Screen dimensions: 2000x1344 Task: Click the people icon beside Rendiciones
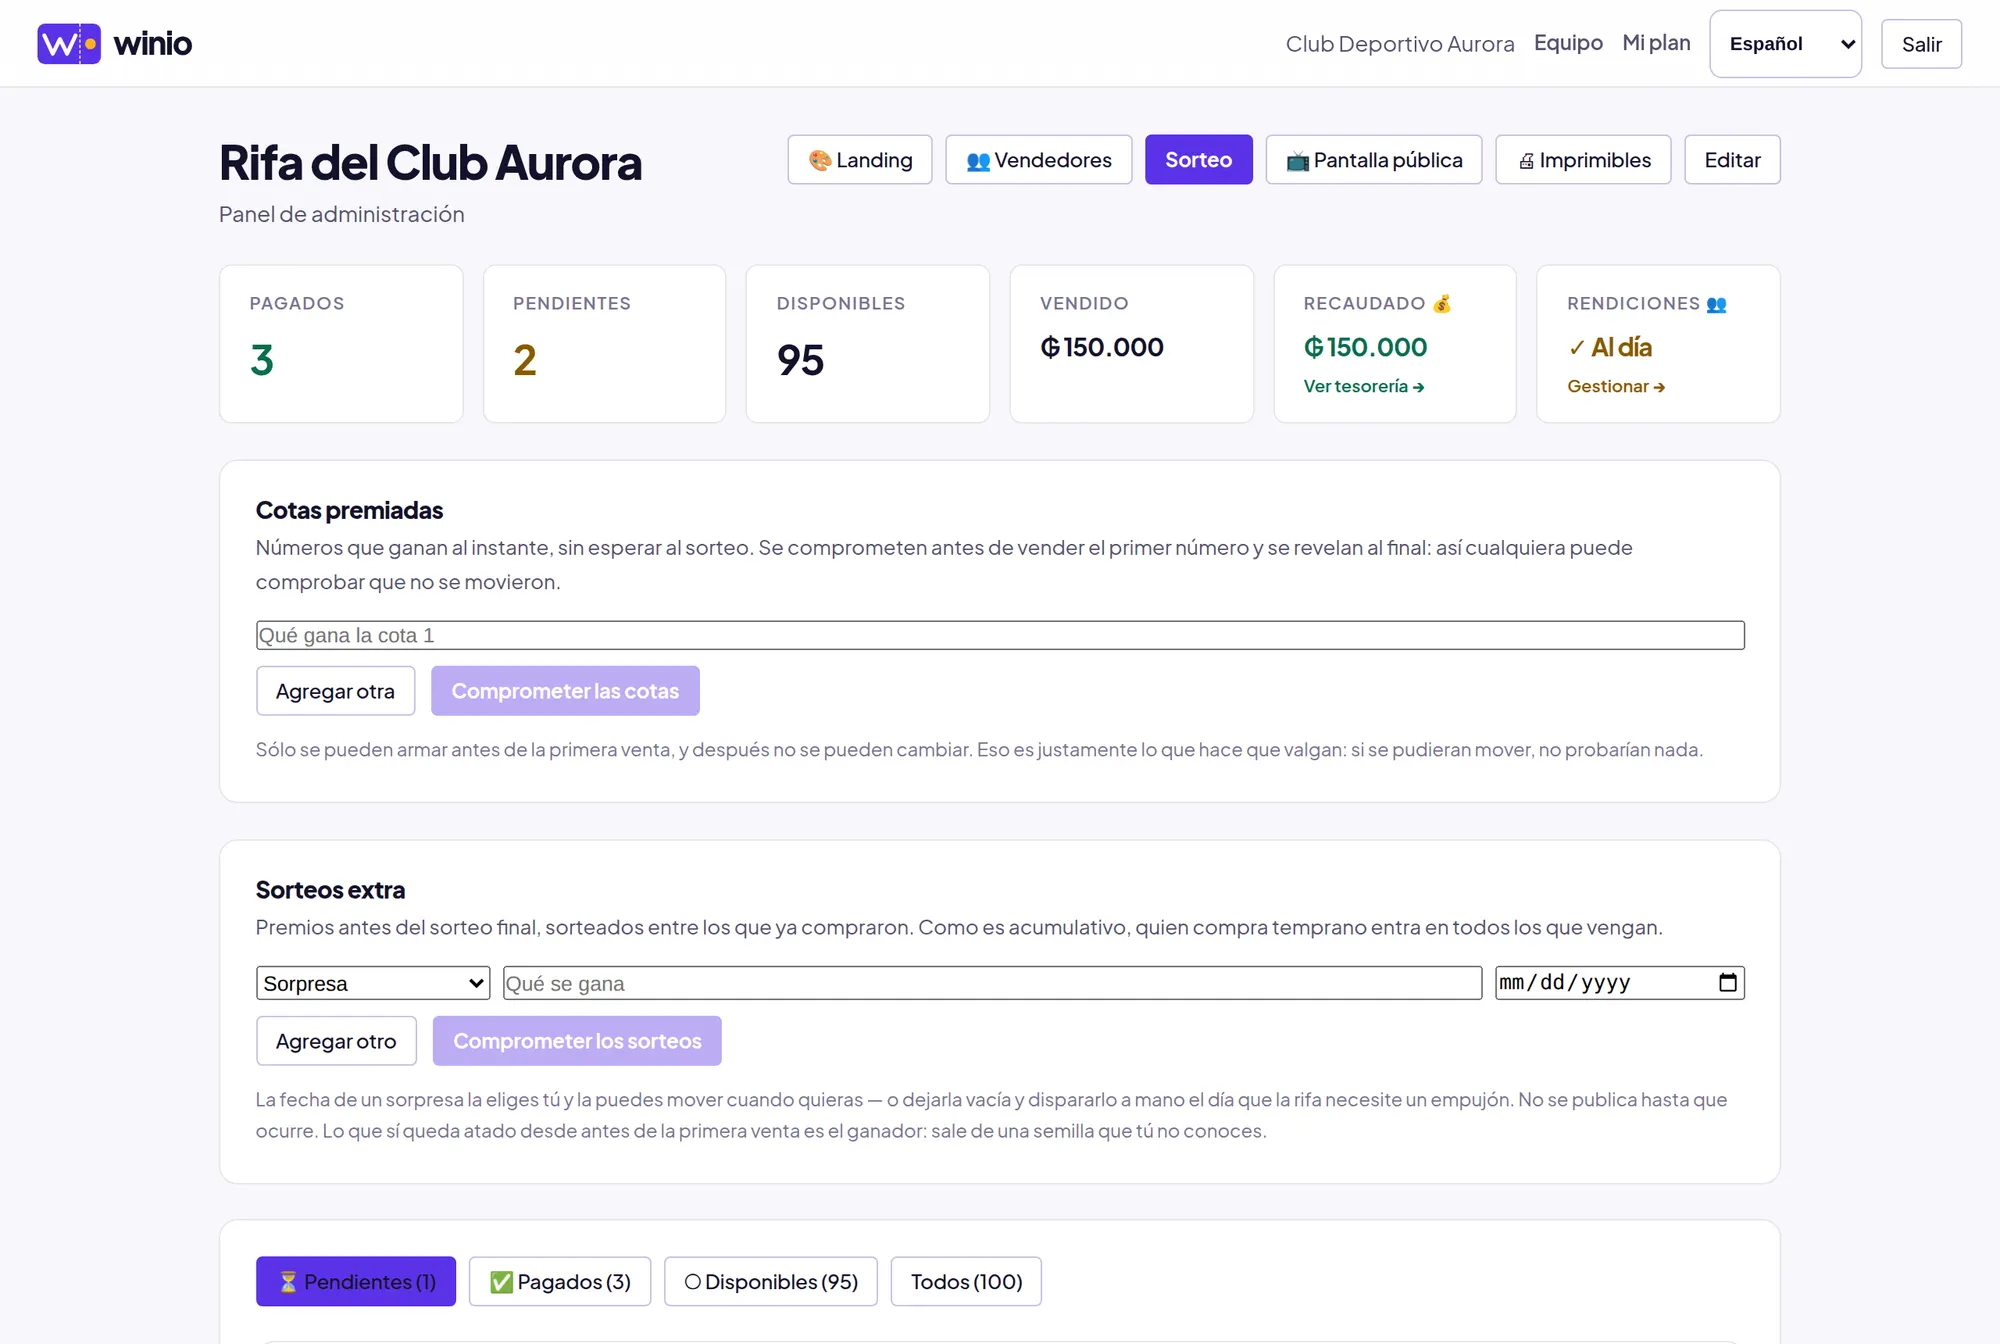(x=1716, y=304)
